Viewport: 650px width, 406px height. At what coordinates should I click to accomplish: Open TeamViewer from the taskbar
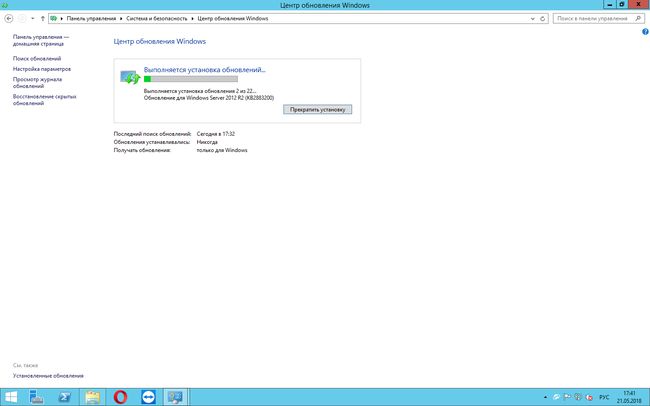pos(148,397)
